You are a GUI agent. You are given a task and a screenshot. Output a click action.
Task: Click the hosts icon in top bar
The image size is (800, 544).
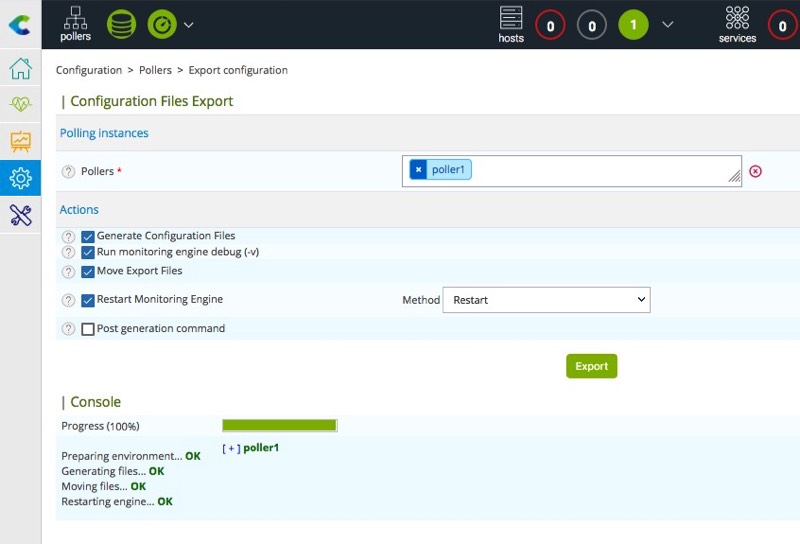(x=511, y=23)
